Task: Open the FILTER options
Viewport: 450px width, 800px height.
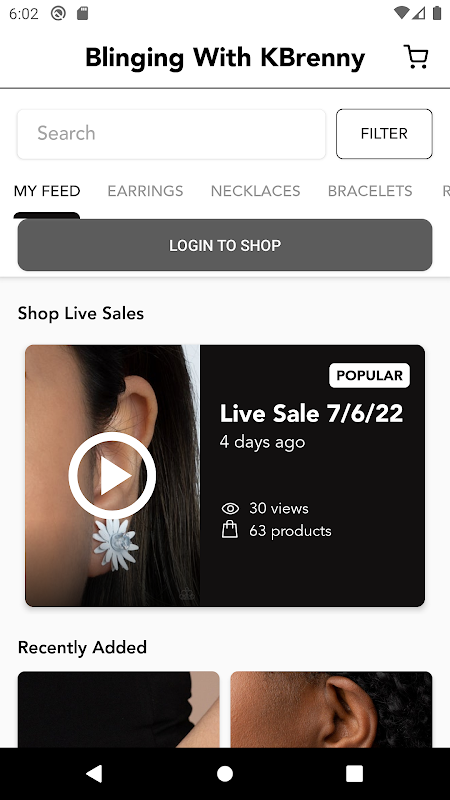Action: click(384, 134)
